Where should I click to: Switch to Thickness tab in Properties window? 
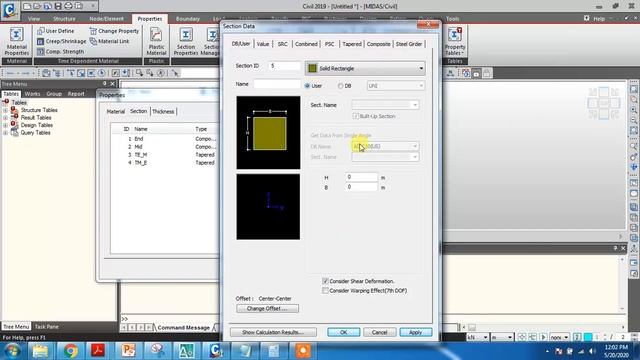click(x=163, y=111)
